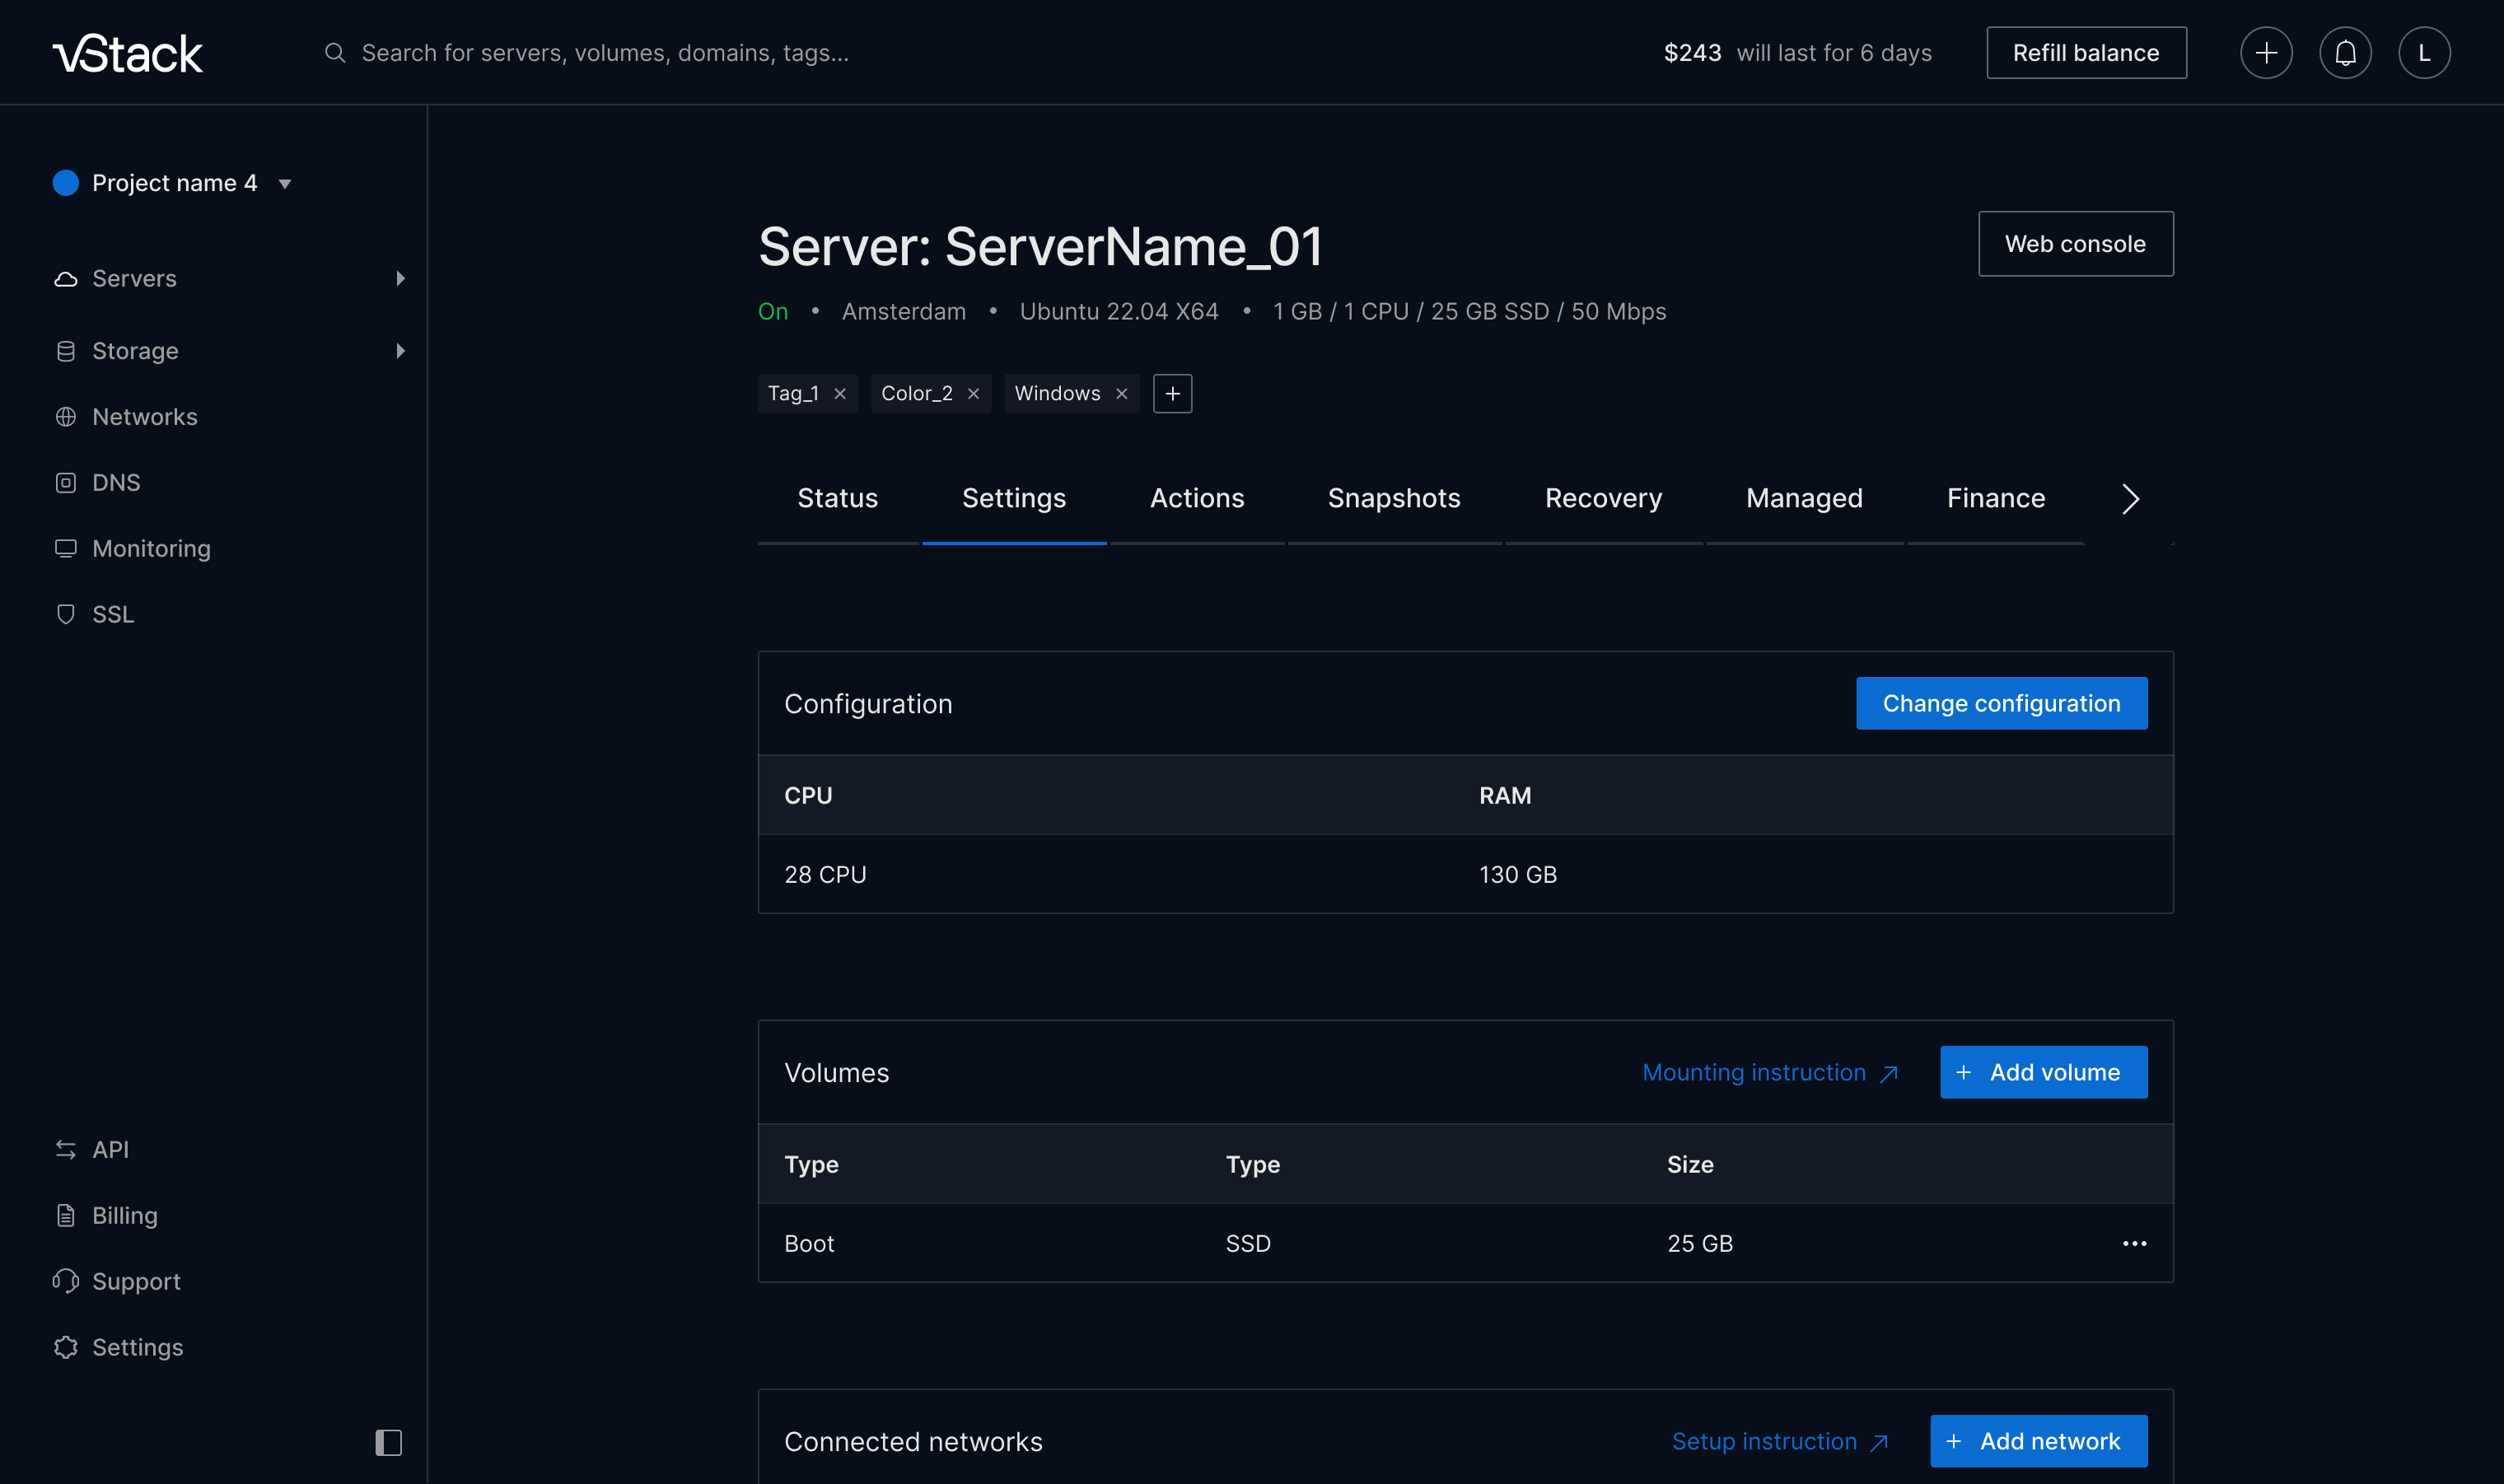2504x1484 pixels.
Task: Click the Ubuntu 22.04 X64 text
Action: [1119, 312]
